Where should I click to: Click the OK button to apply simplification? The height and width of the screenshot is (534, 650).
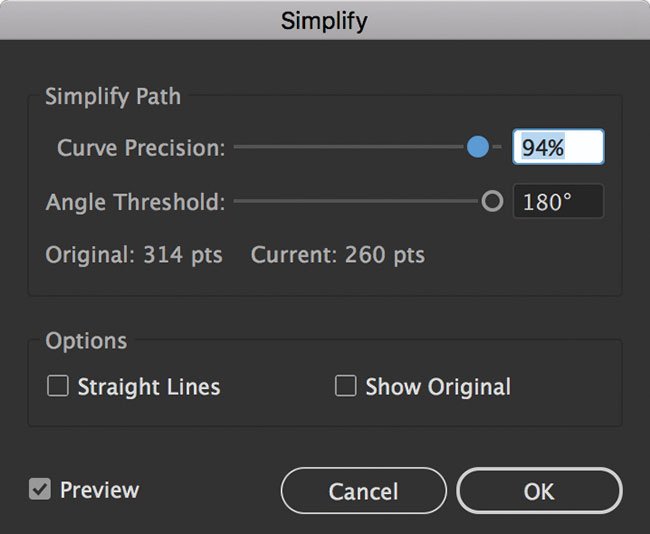pyautogui.click(x=539, y=491)
